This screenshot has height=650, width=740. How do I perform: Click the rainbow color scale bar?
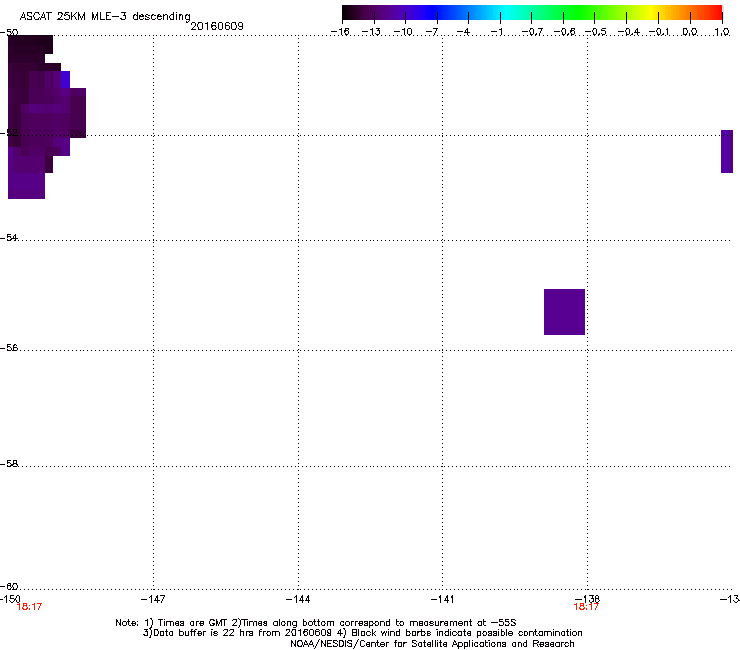click(532, 13)
